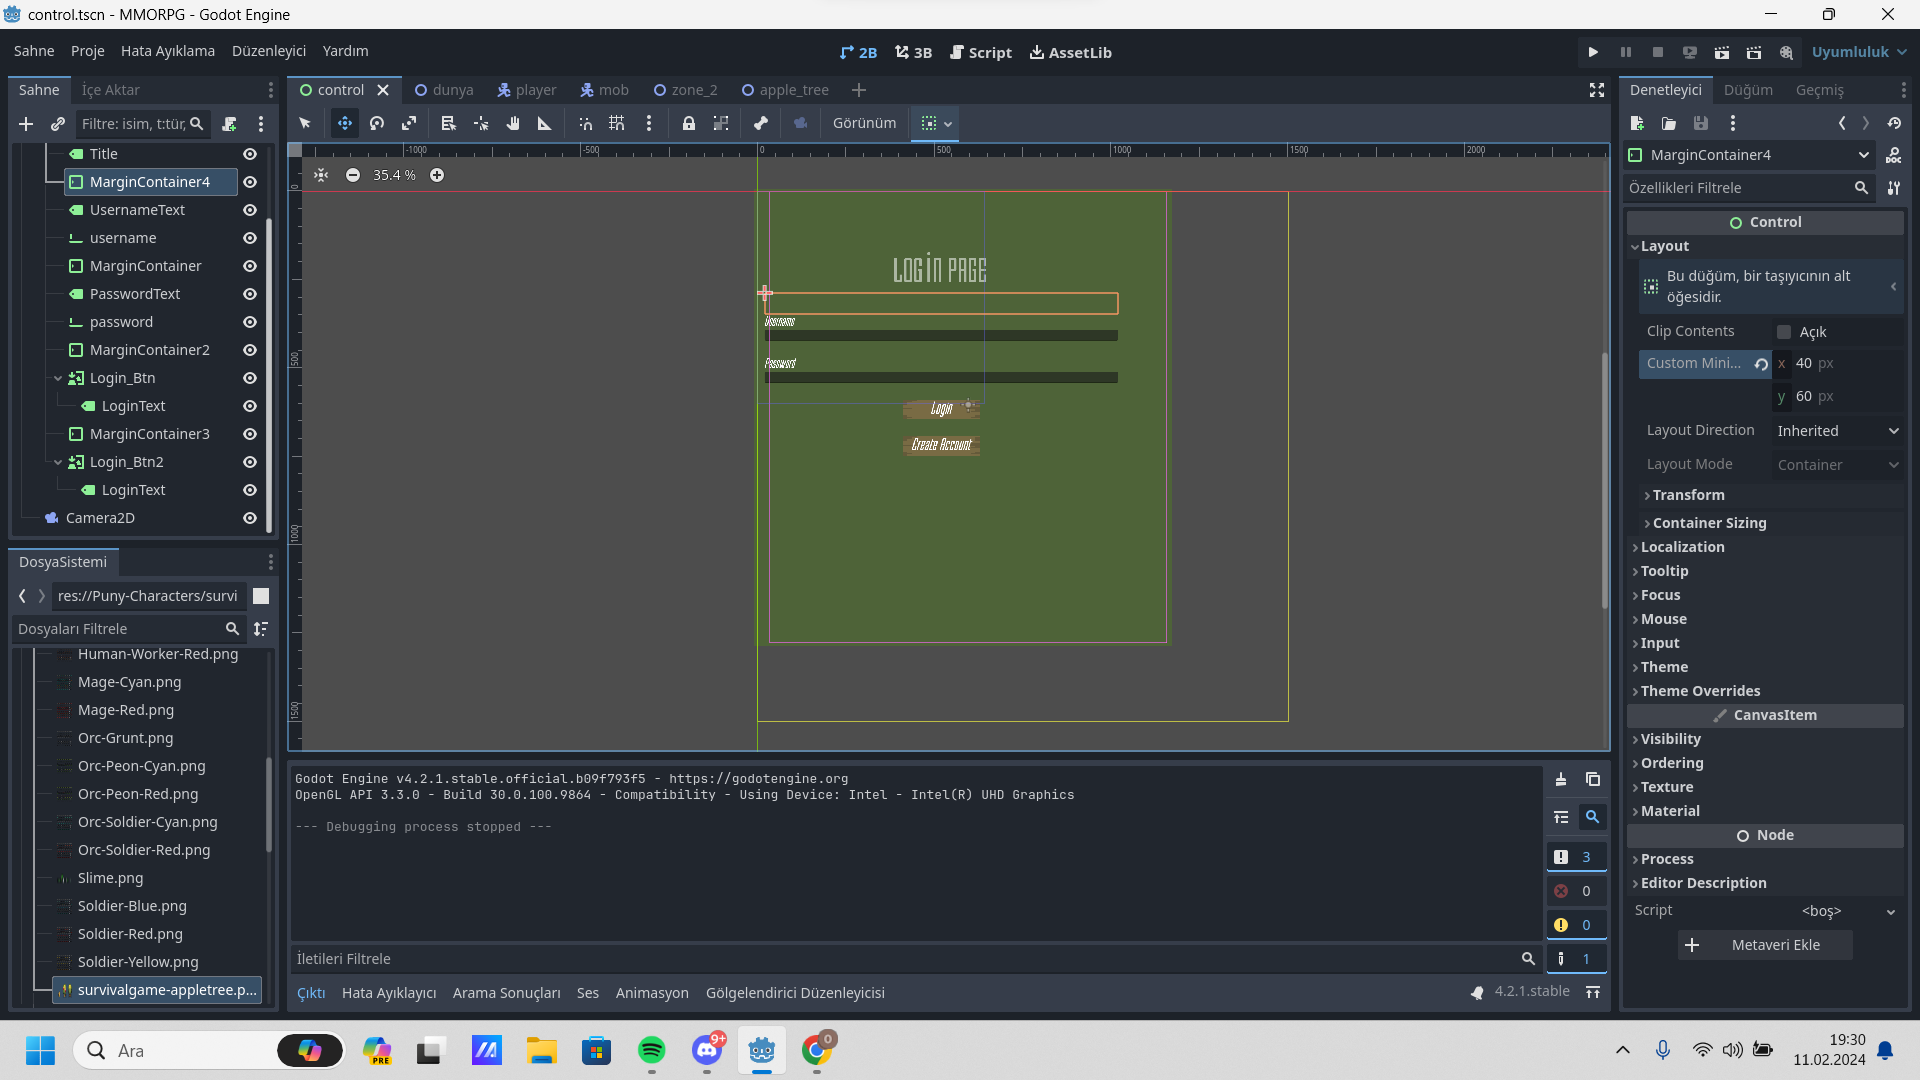The width and height of the screenshot is (1920, 1080).
Task: Toggle visibility of the Title node
Action: [x=250, y=154]
